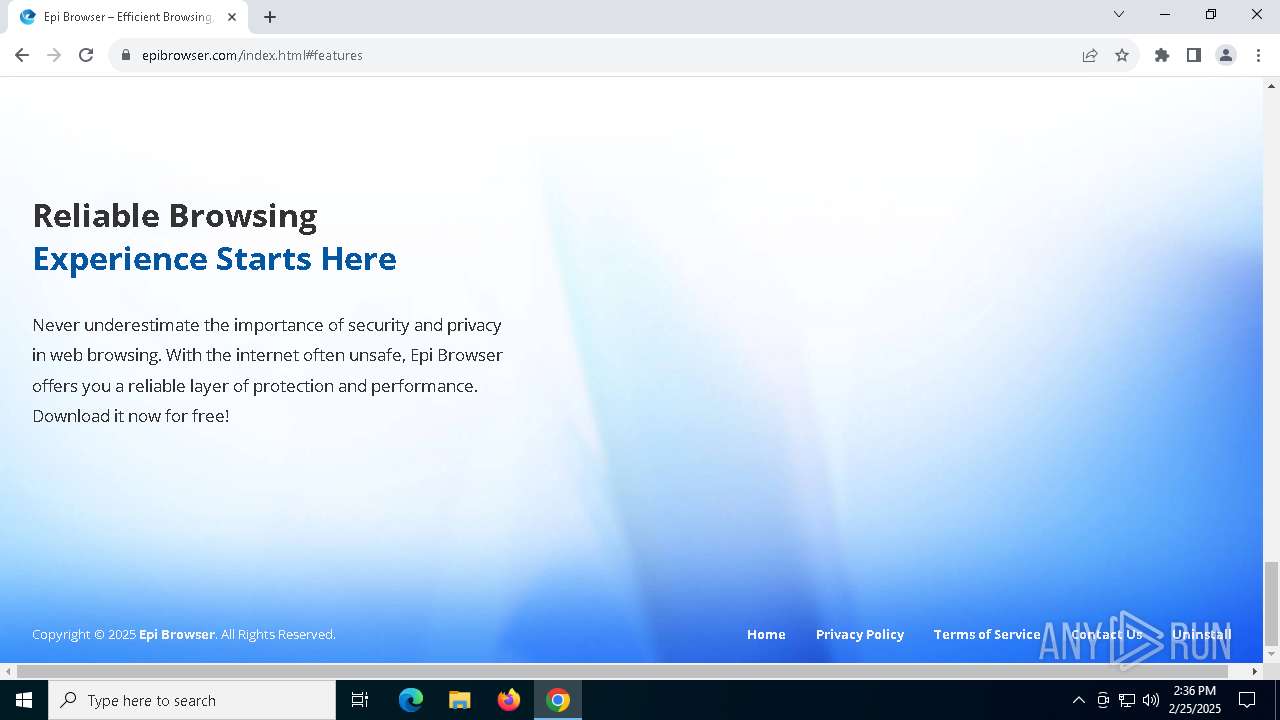This screenshot has height=720, width=1280.
Task: Open the Contact Us footer link
Action: click(1106, 634)
